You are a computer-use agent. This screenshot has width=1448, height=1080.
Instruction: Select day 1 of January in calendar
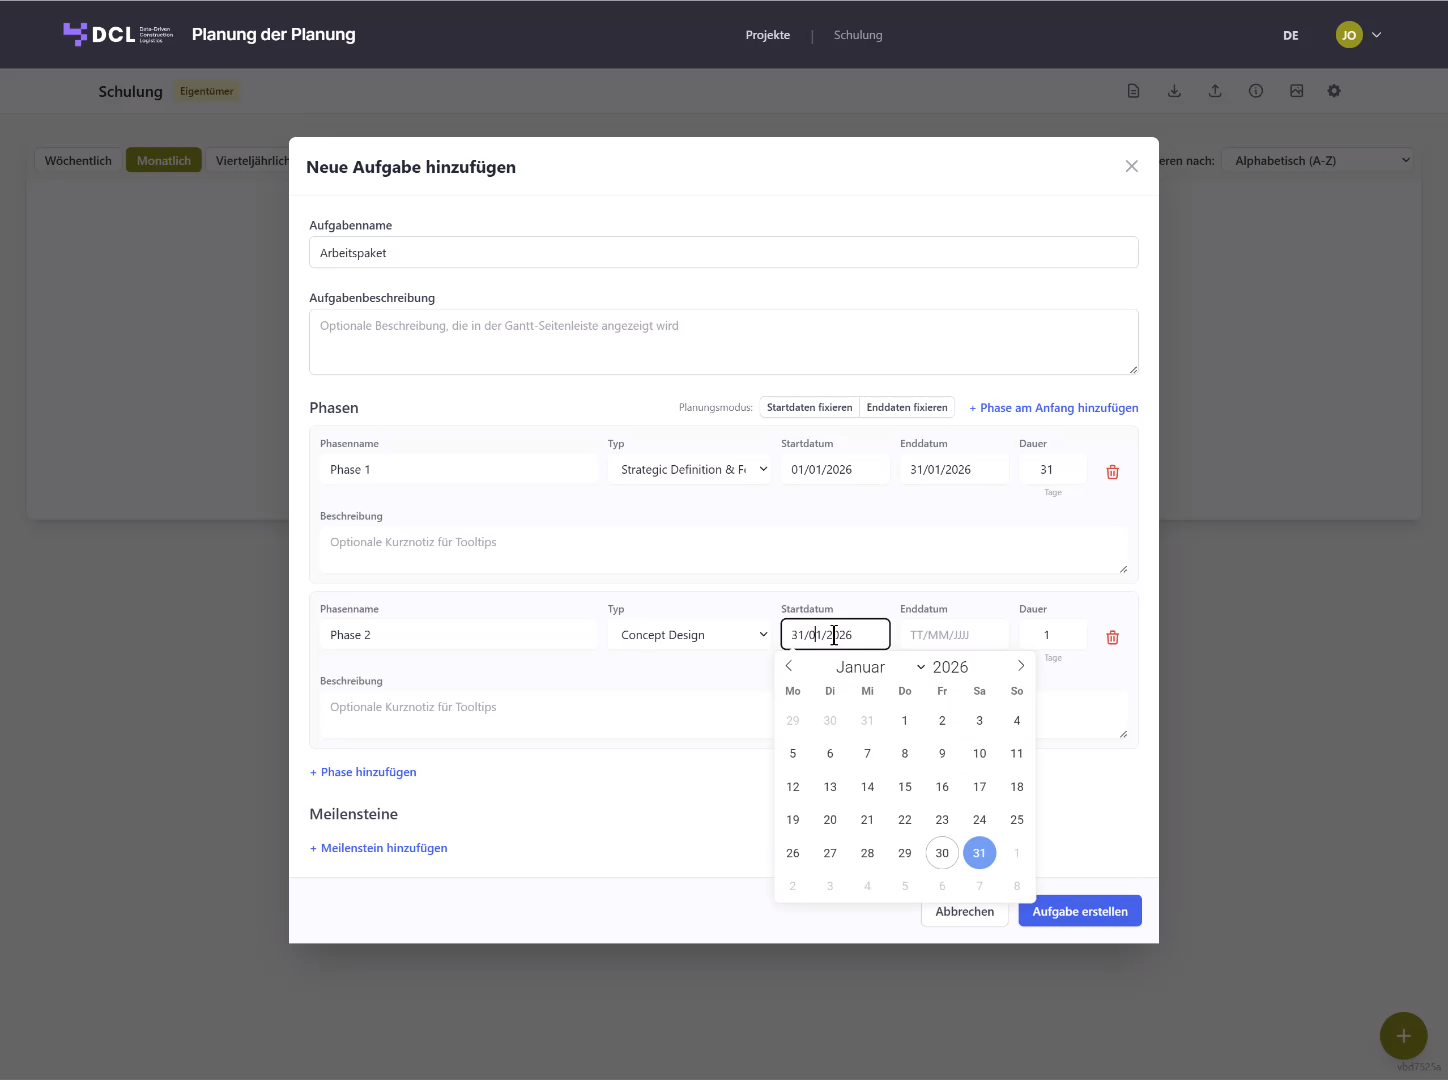[x=905, y=721]
